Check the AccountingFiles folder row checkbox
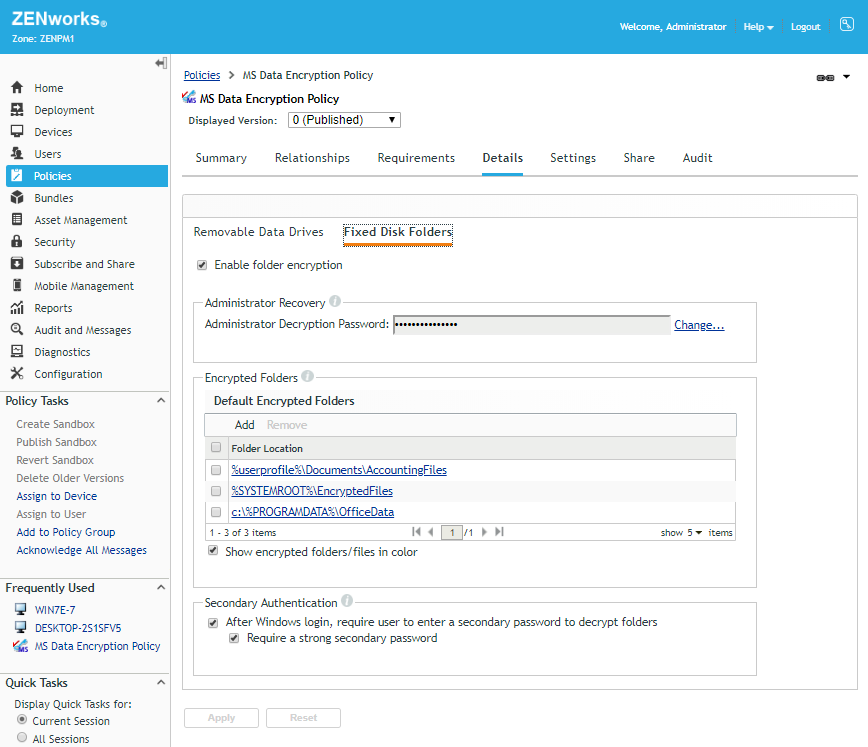The image size is (868, 747). [216, 470]
